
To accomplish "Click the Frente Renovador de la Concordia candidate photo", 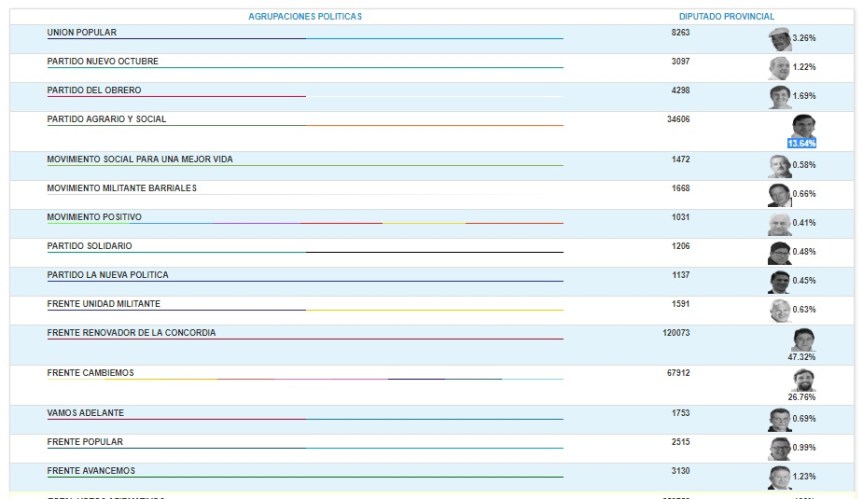I will pos(802,339).
